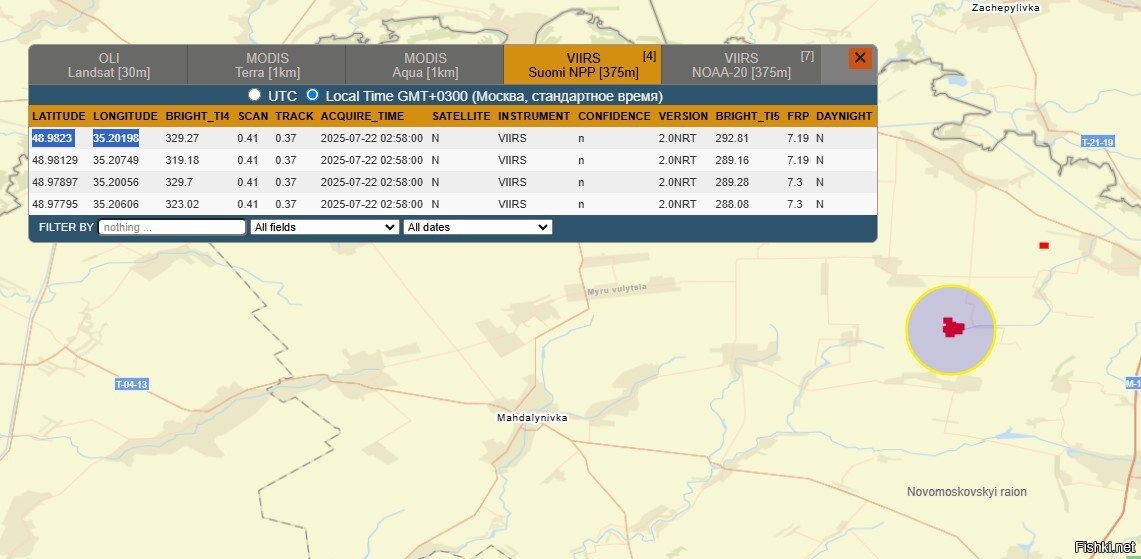Sort by SATELLITE column header
Image resolution: width=1141 pixels, height=559 pixels.
click(461, 116)
